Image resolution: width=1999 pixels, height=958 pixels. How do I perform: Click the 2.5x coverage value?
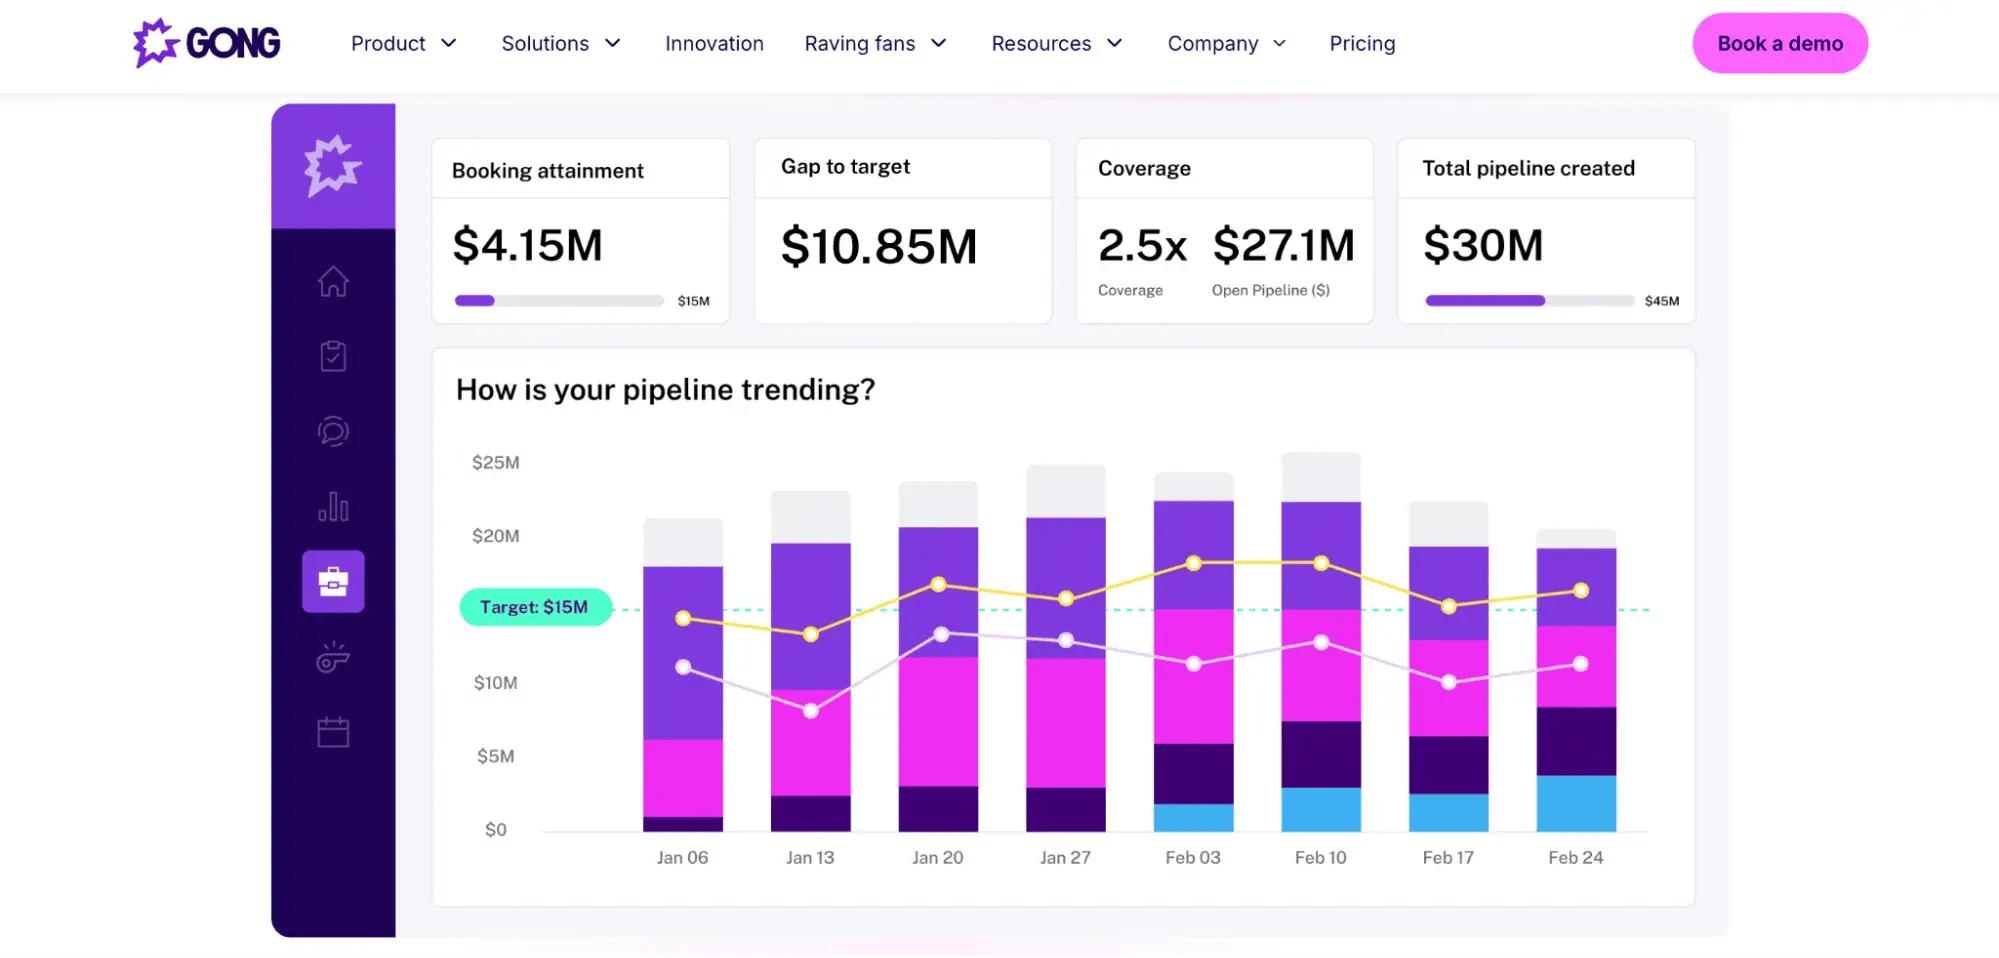1143,245
